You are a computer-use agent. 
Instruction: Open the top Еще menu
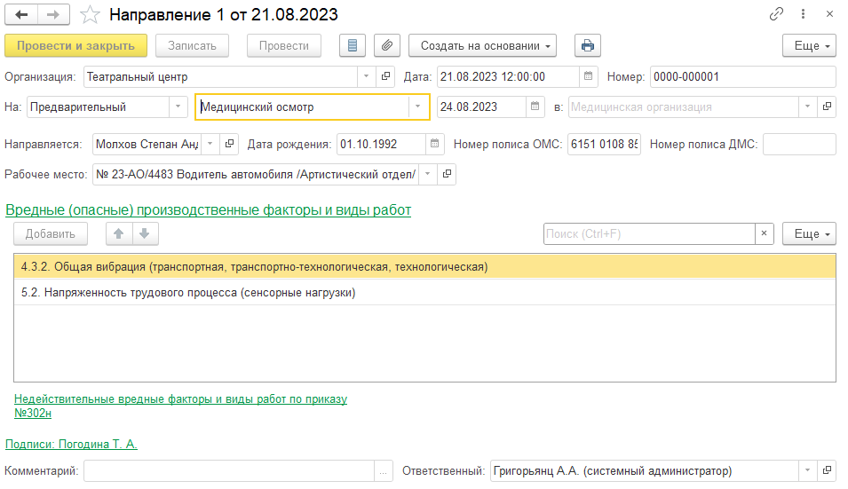click(x=808, y=46)
